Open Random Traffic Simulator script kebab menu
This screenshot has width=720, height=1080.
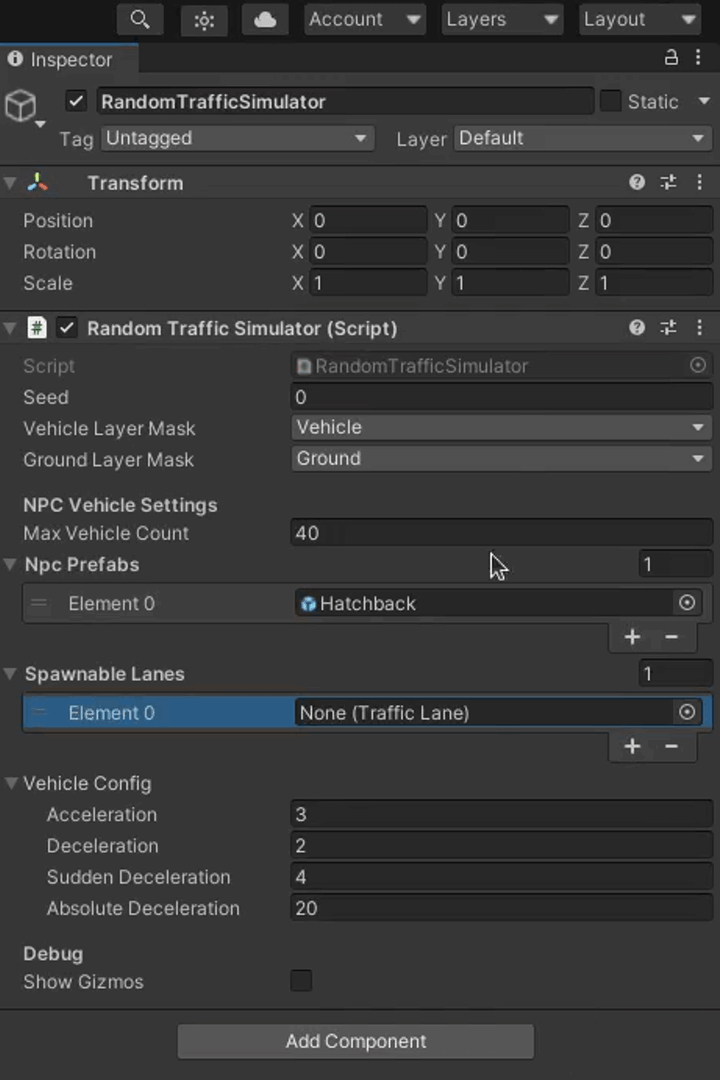700,328
